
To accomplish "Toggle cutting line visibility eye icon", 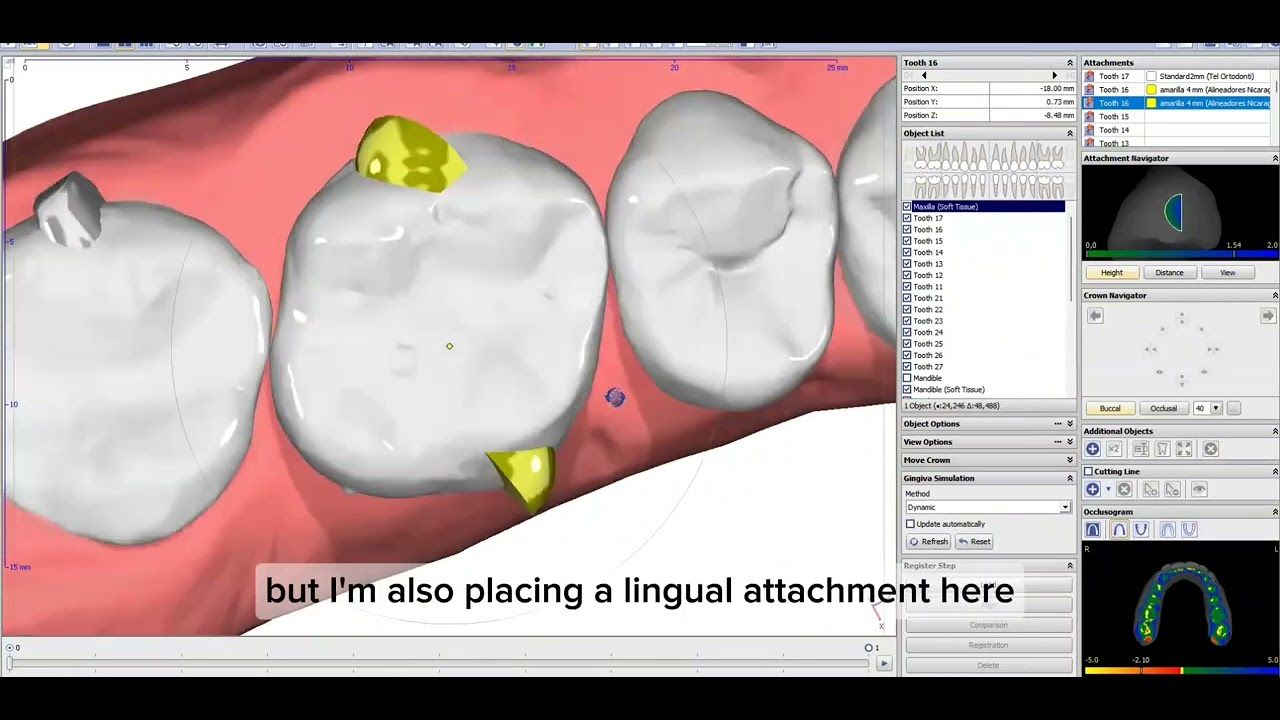I will click(x=1199, y=490).
